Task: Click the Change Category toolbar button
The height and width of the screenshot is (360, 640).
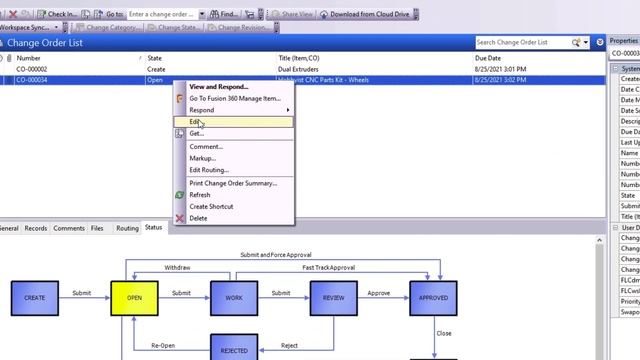Action: (107, 27)
